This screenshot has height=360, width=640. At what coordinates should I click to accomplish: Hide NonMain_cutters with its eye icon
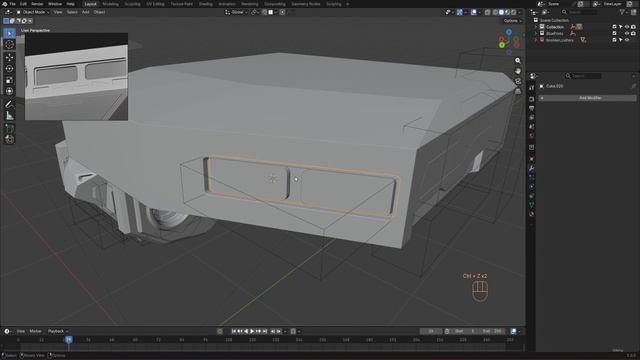point(627,40)
